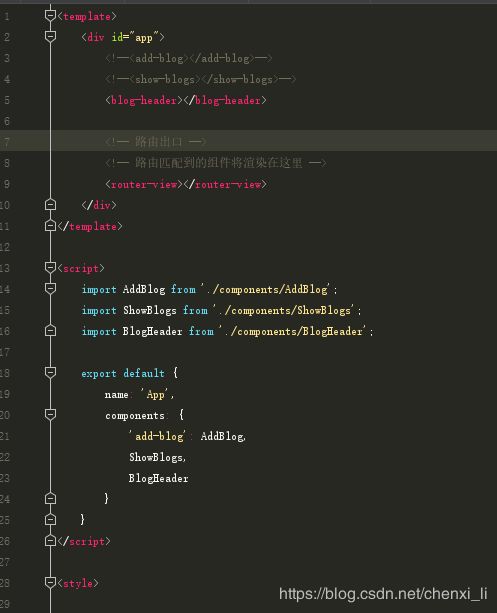Click fold marker at import BlogHeader line
The height and width of the screenshot is (613, 497).
[x=50, y=331]
